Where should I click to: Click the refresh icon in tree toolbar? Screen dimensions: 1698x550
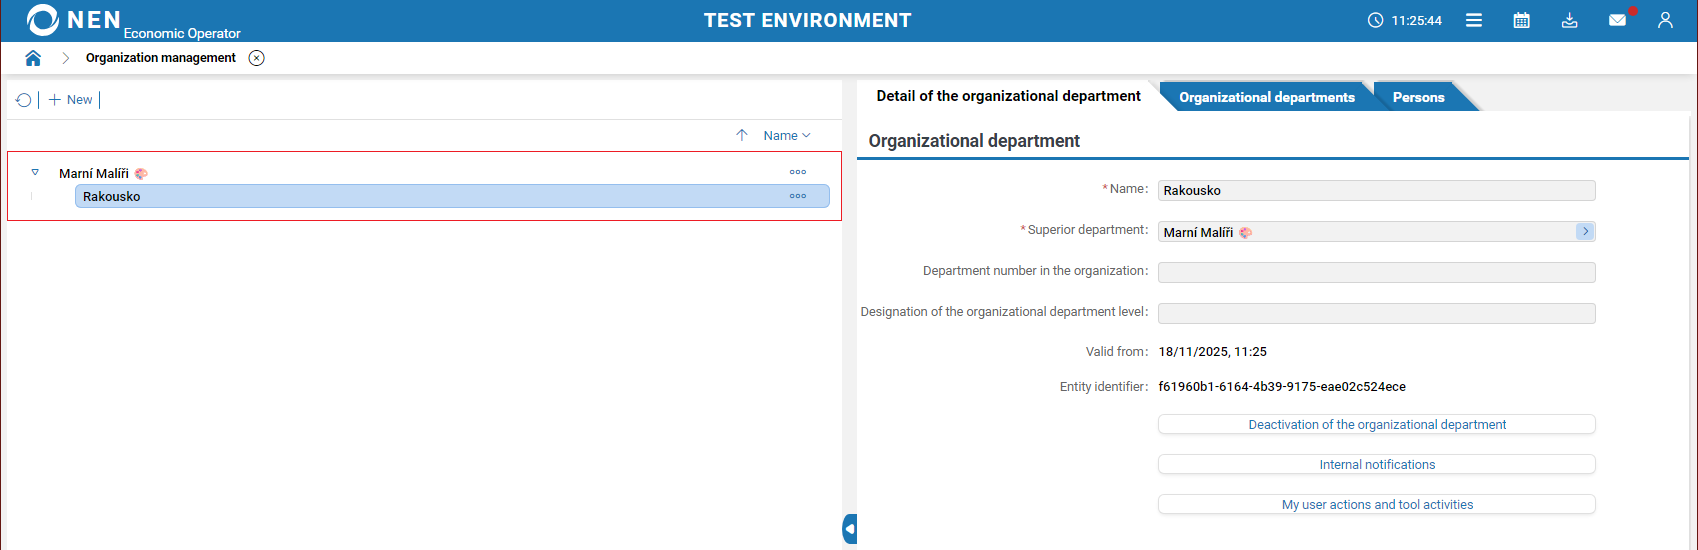click(23, 100)
